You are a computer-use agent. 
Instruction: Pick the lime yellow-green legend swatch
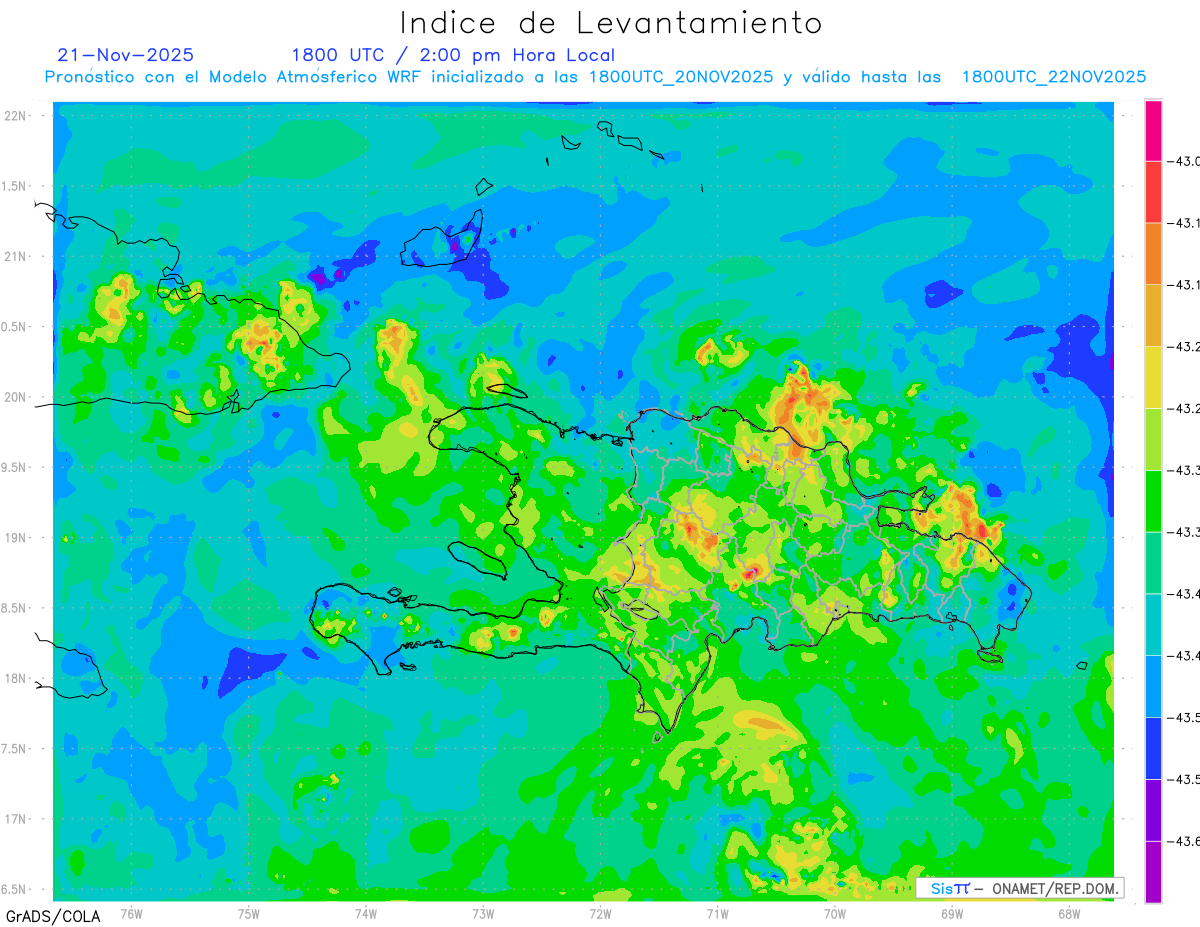pyautogui.click(x=1153, y=439)
